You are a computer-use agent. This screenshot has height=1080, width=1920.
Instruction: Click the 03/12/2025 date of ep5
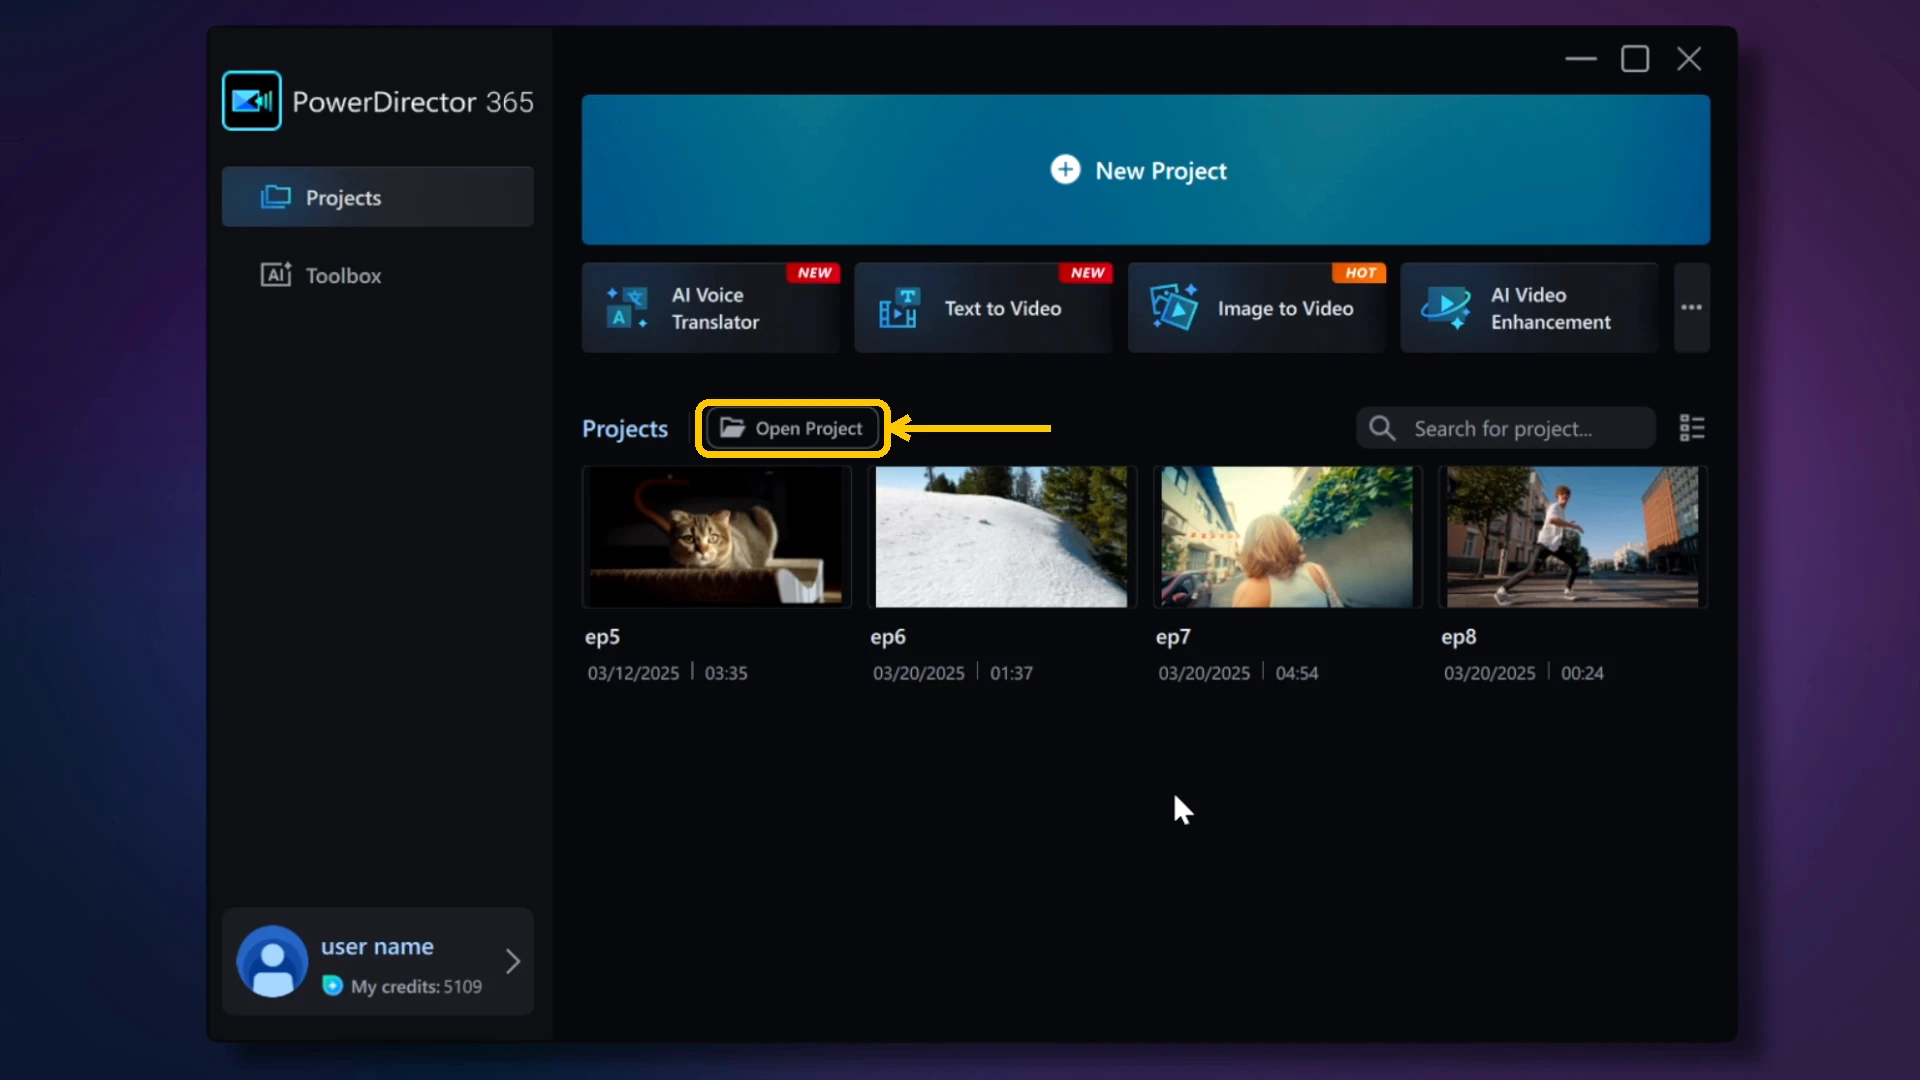pos(633,673)
